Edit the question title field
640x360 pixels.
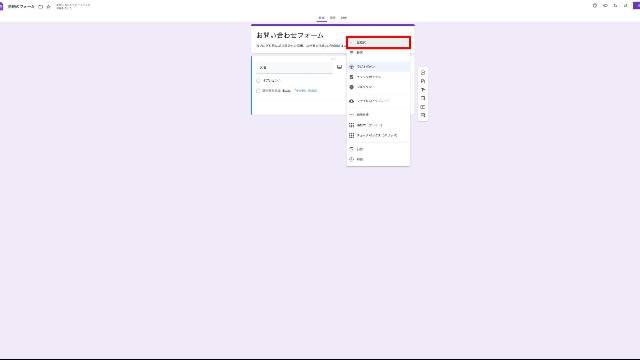pyautogui.click(x=294, y=67)
